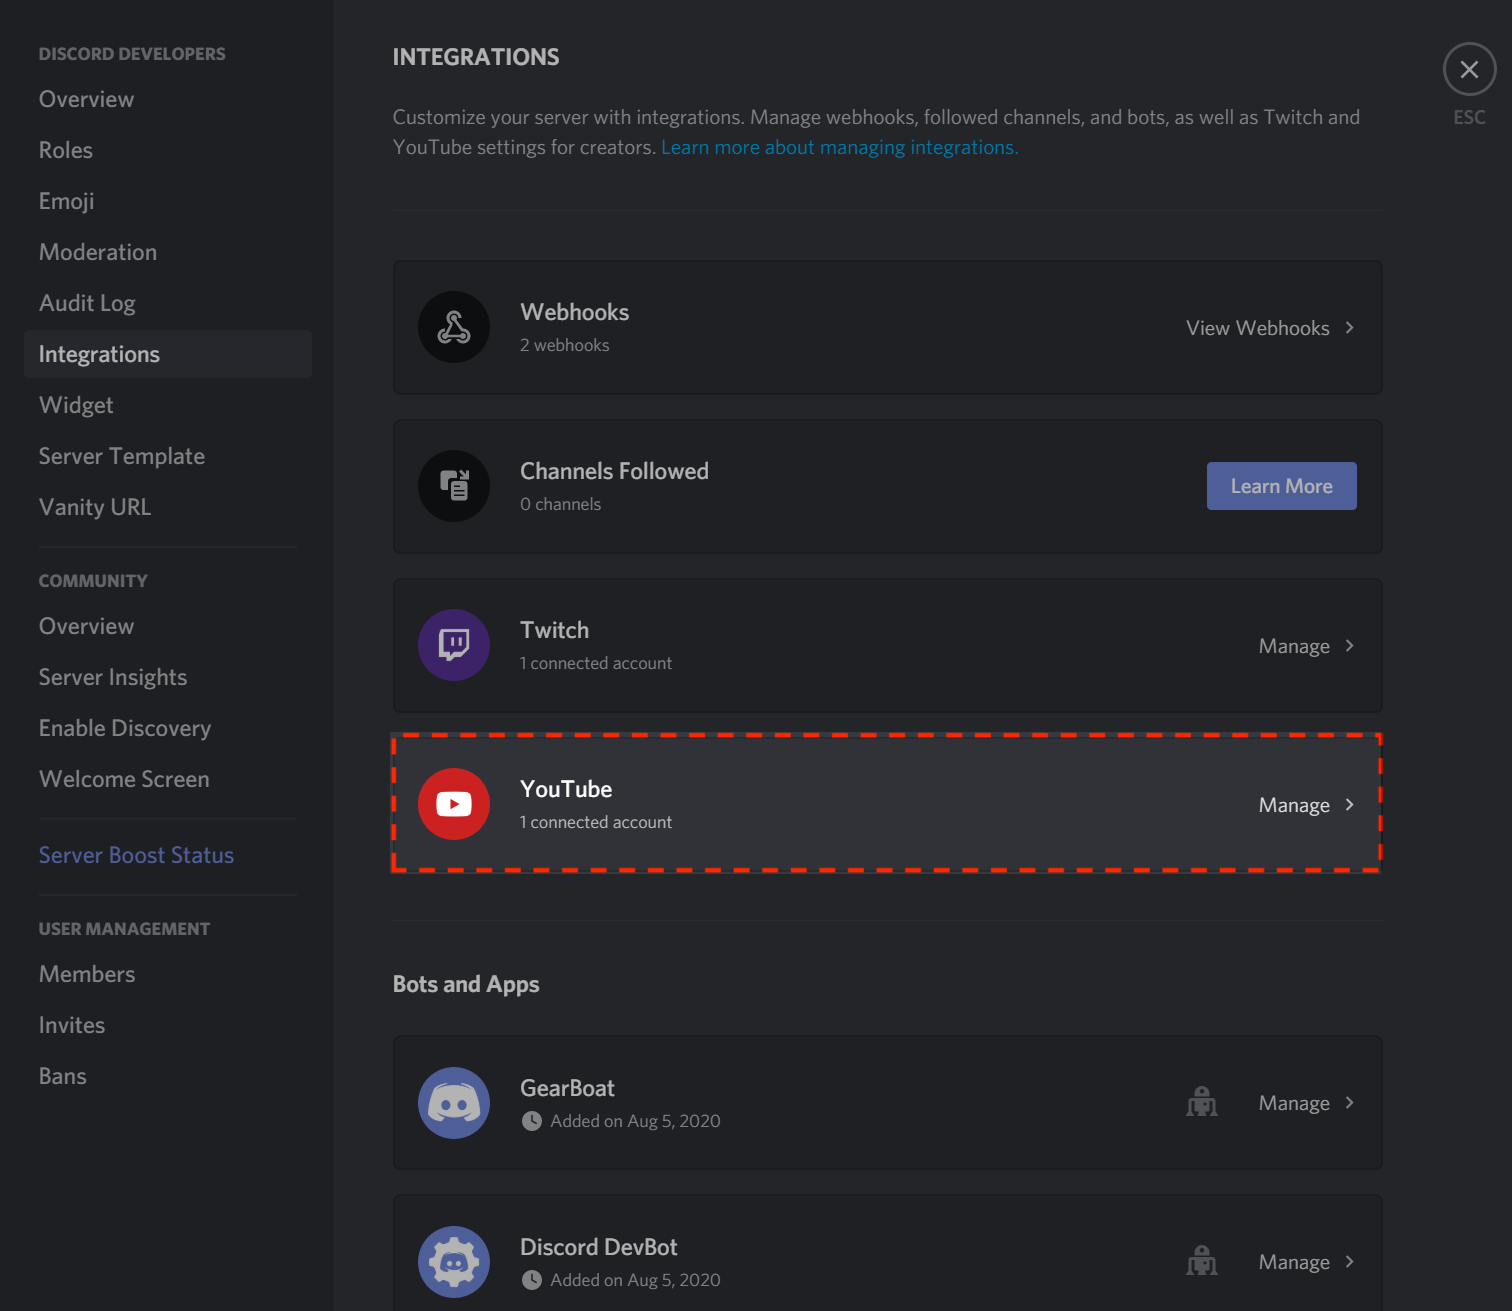Image resolution: width=1512 pixels, height=1311 pixels.
Task: Click View Webhooks
Action: click(x=1257, y=328)
